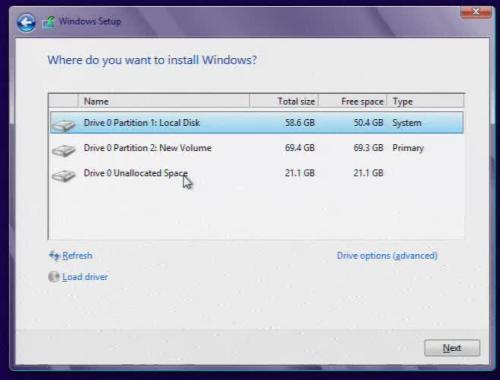Sort by the Free space column

(x=353, y=101)
